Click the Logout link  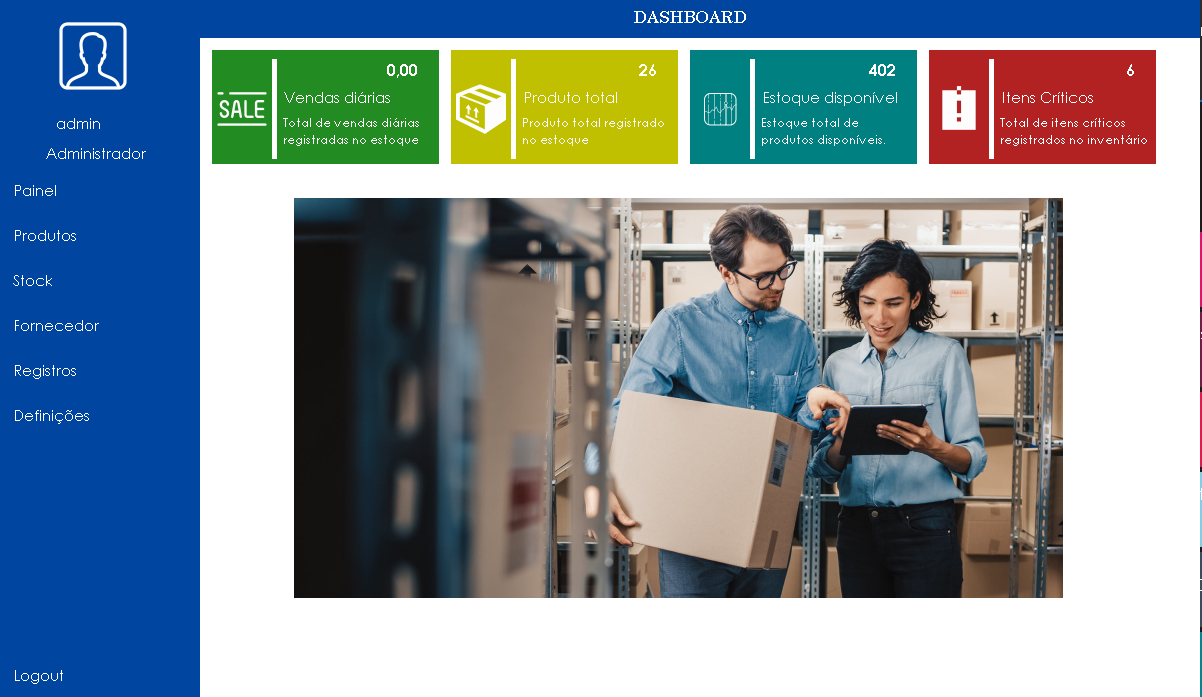[39, 676]
